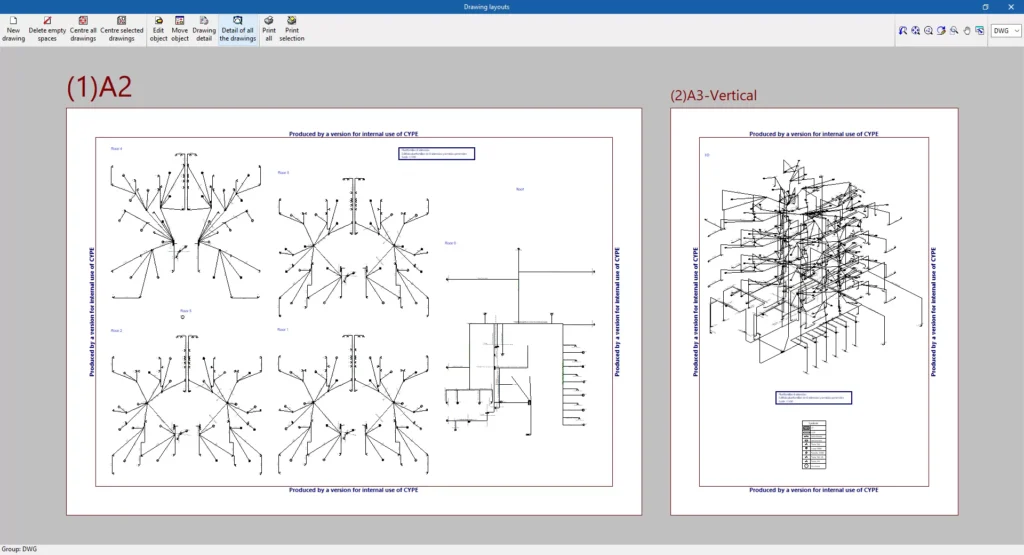Click the redraw refresh icon

click(x=941, y=31)
